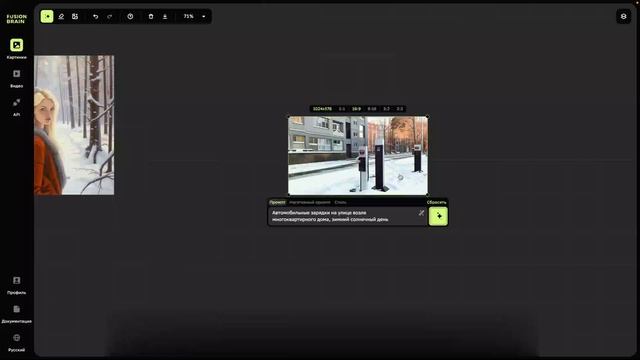Open the Видео section icon
This screenshot has width=640, height=360.
(16, 74)
